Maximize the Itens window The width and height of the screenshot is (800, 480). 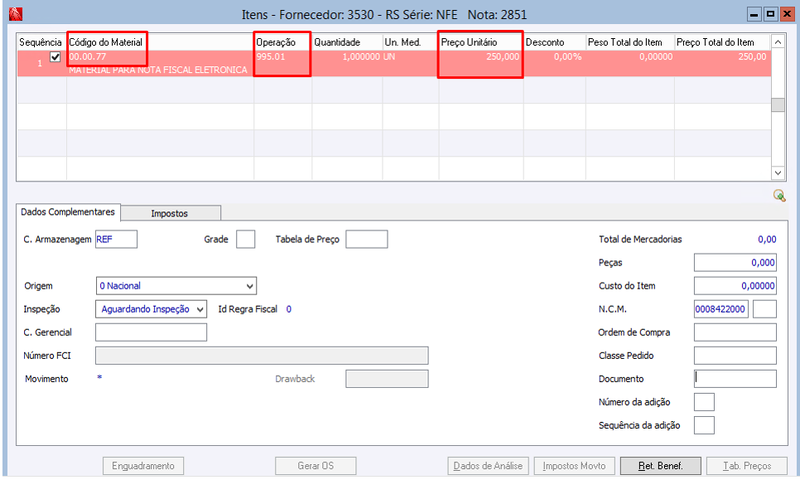[x=770, y=14]
